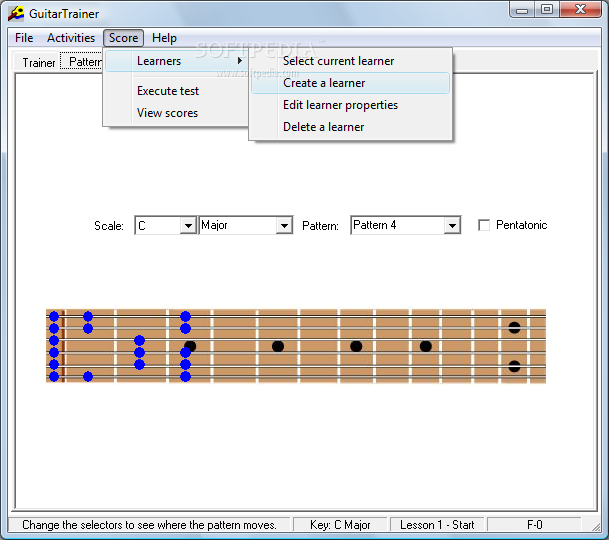Click Select current learner
Screen dimensions: 609x540
pos(350,61)
